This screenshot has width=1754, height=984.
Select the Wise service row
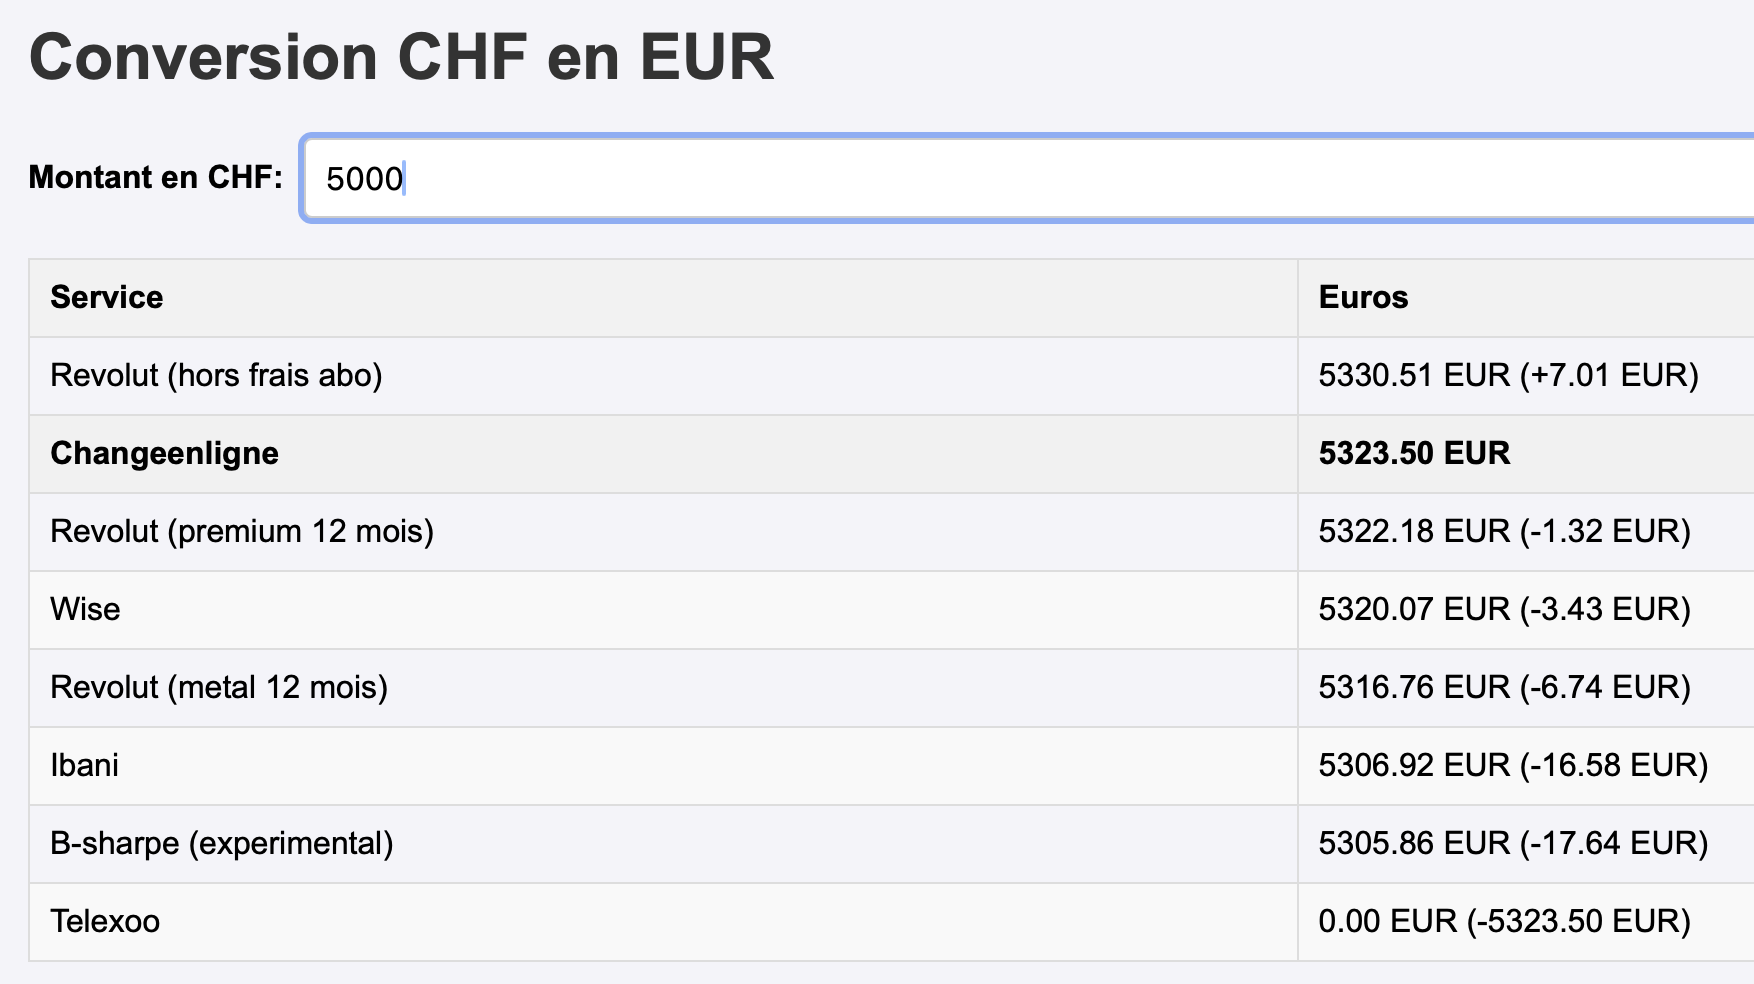tap(85, 609)
